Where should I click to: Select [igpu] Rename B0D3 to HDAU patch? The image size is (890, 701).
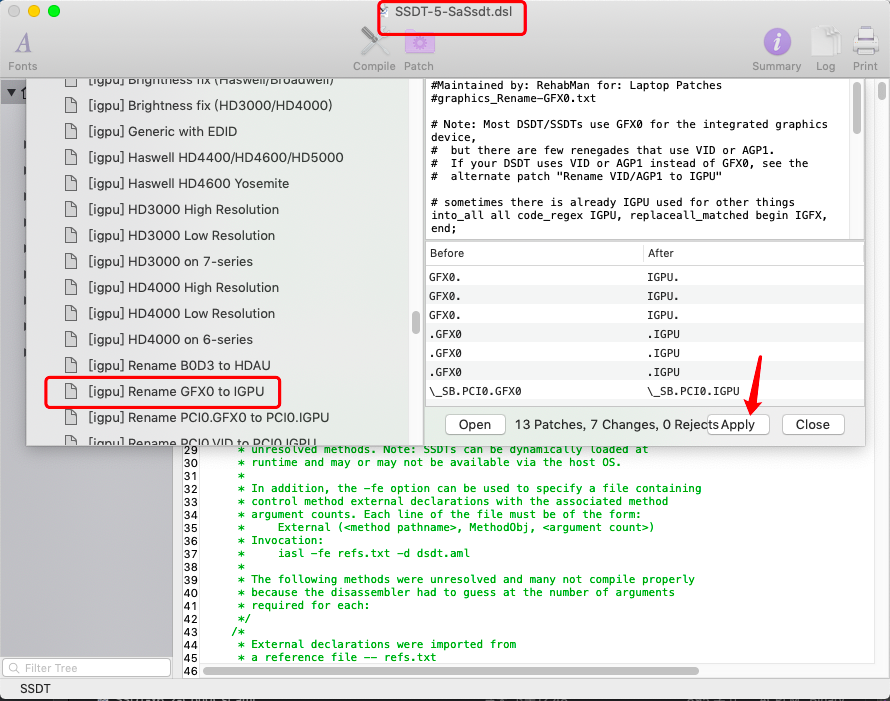coord(179,365)
